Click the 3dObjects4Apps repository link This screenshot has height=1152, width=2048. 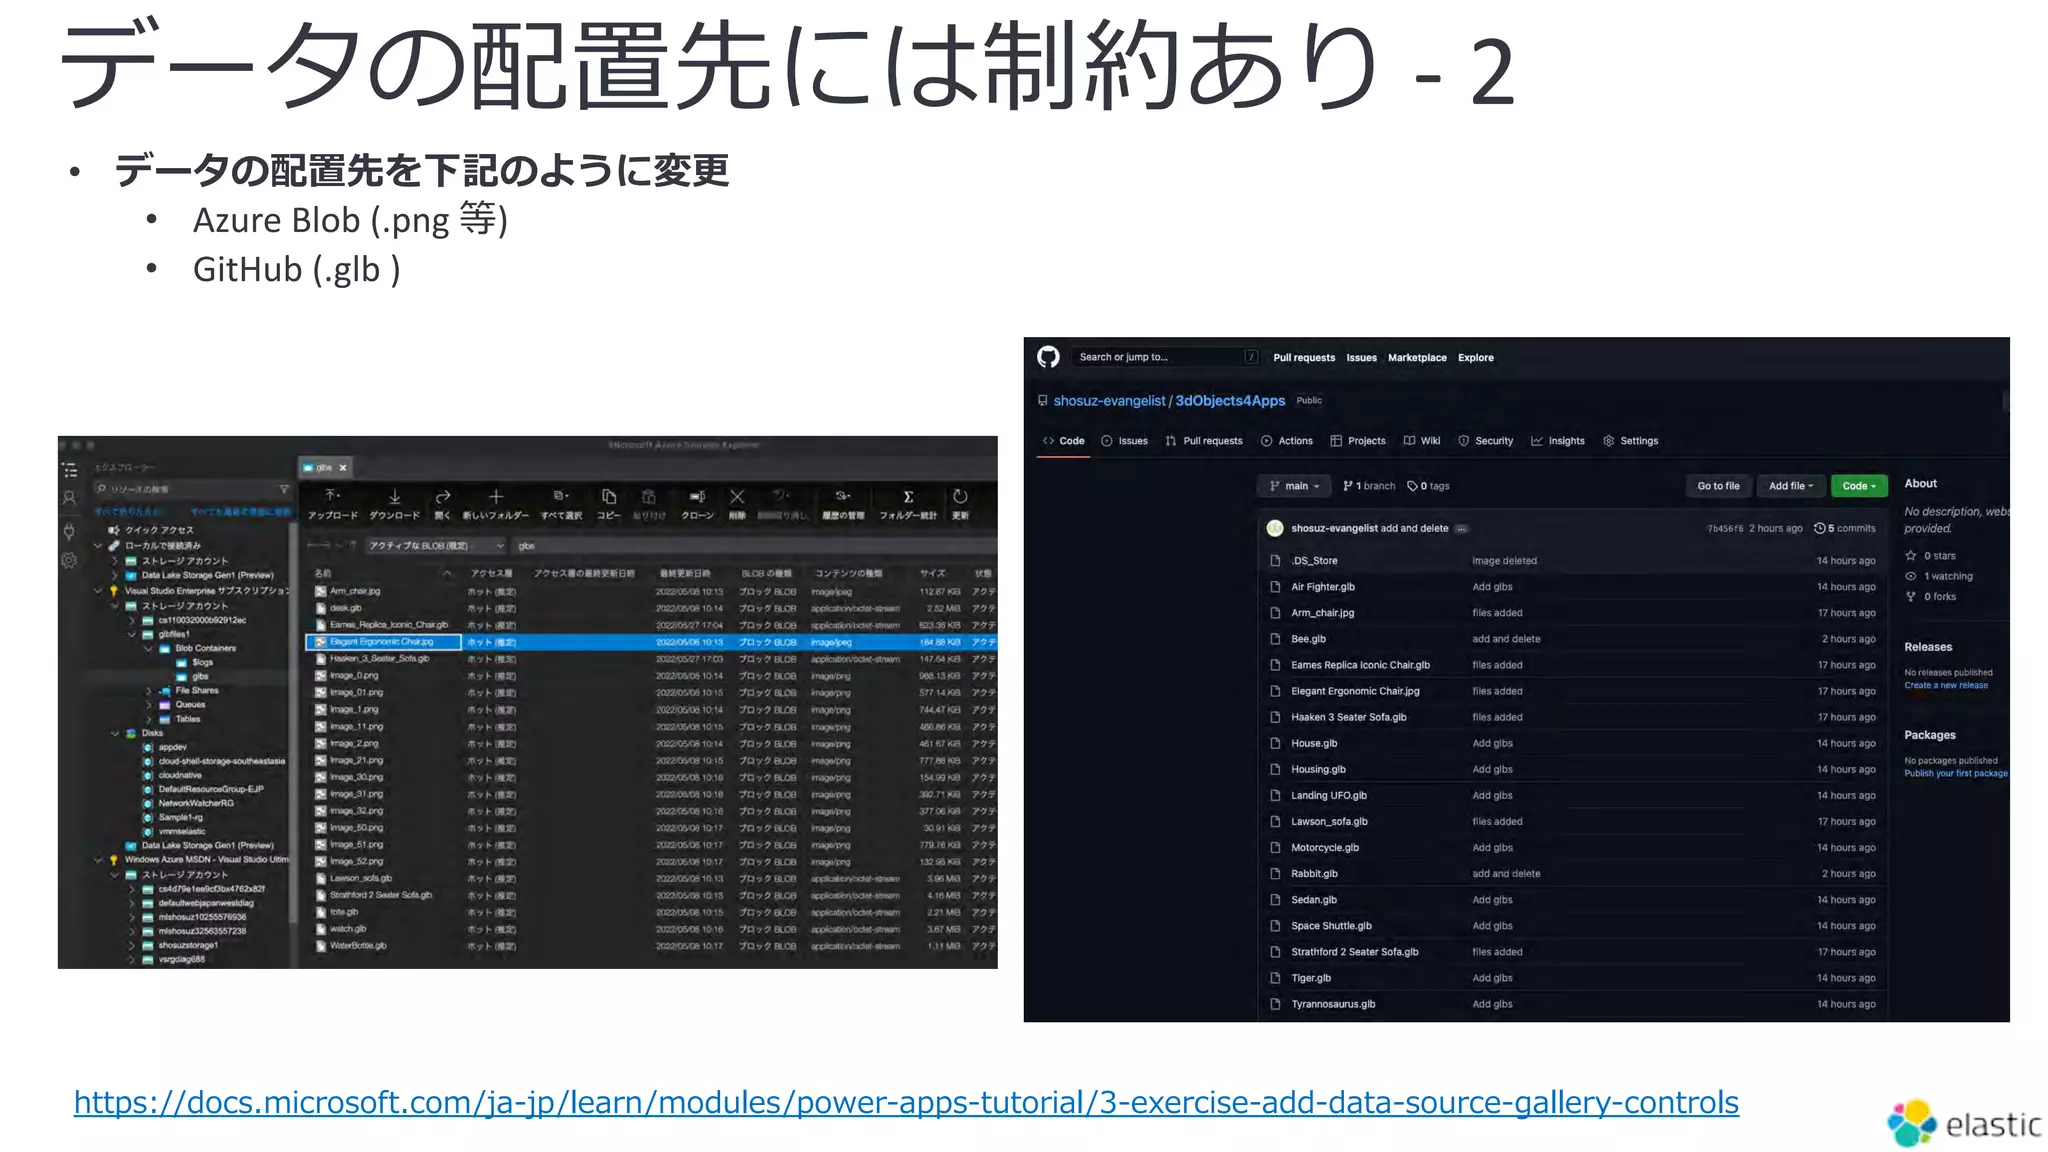[1230, 400]
